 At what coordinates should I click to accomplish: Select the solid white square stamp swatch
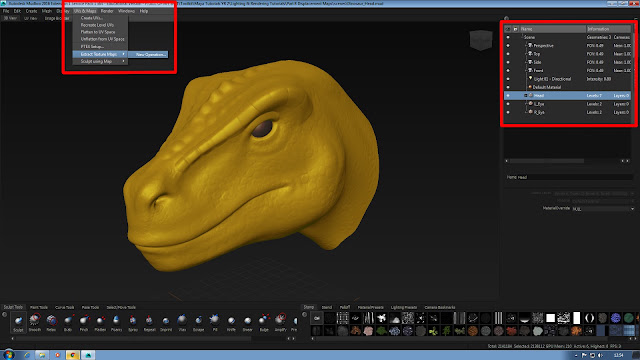551,318
